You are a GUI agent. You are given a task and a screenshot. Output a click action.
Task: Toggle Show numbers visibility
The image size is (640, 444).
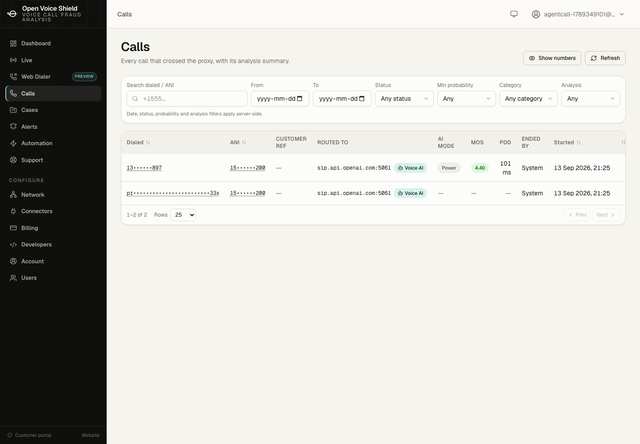552,58
